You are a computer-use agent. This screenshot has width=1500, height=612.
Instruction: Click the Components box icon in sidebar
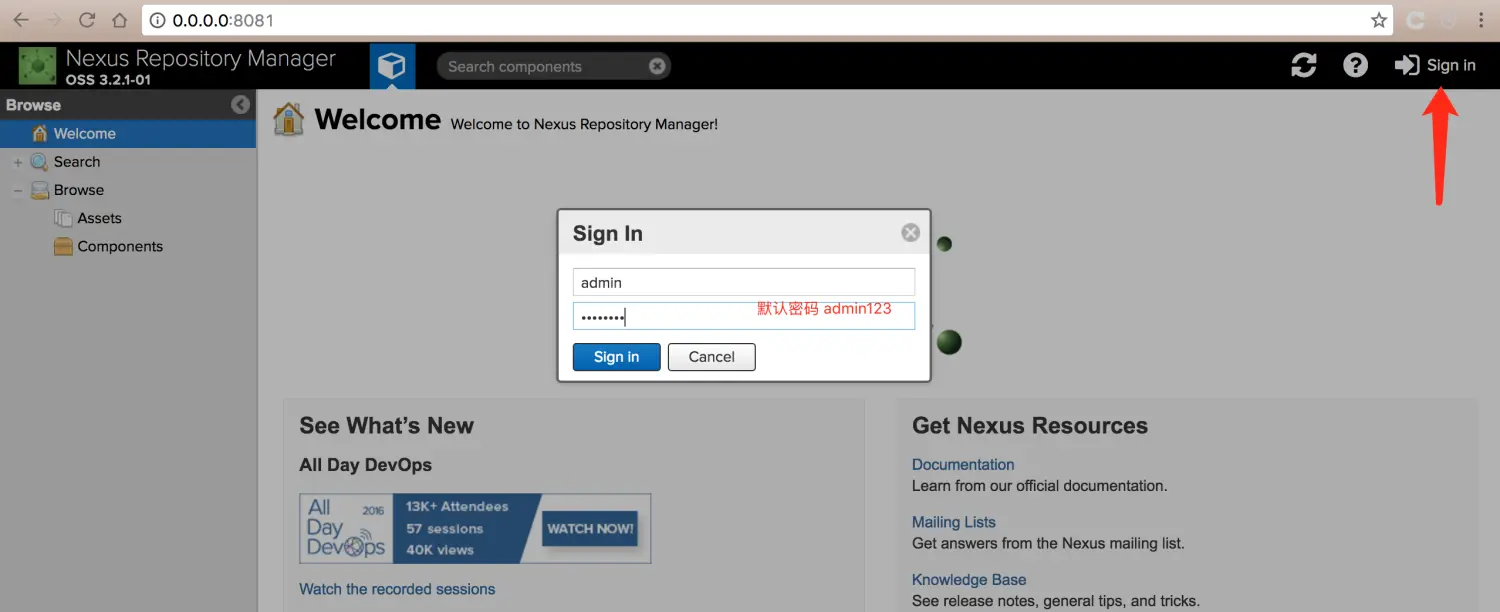[x=63, y=246]
